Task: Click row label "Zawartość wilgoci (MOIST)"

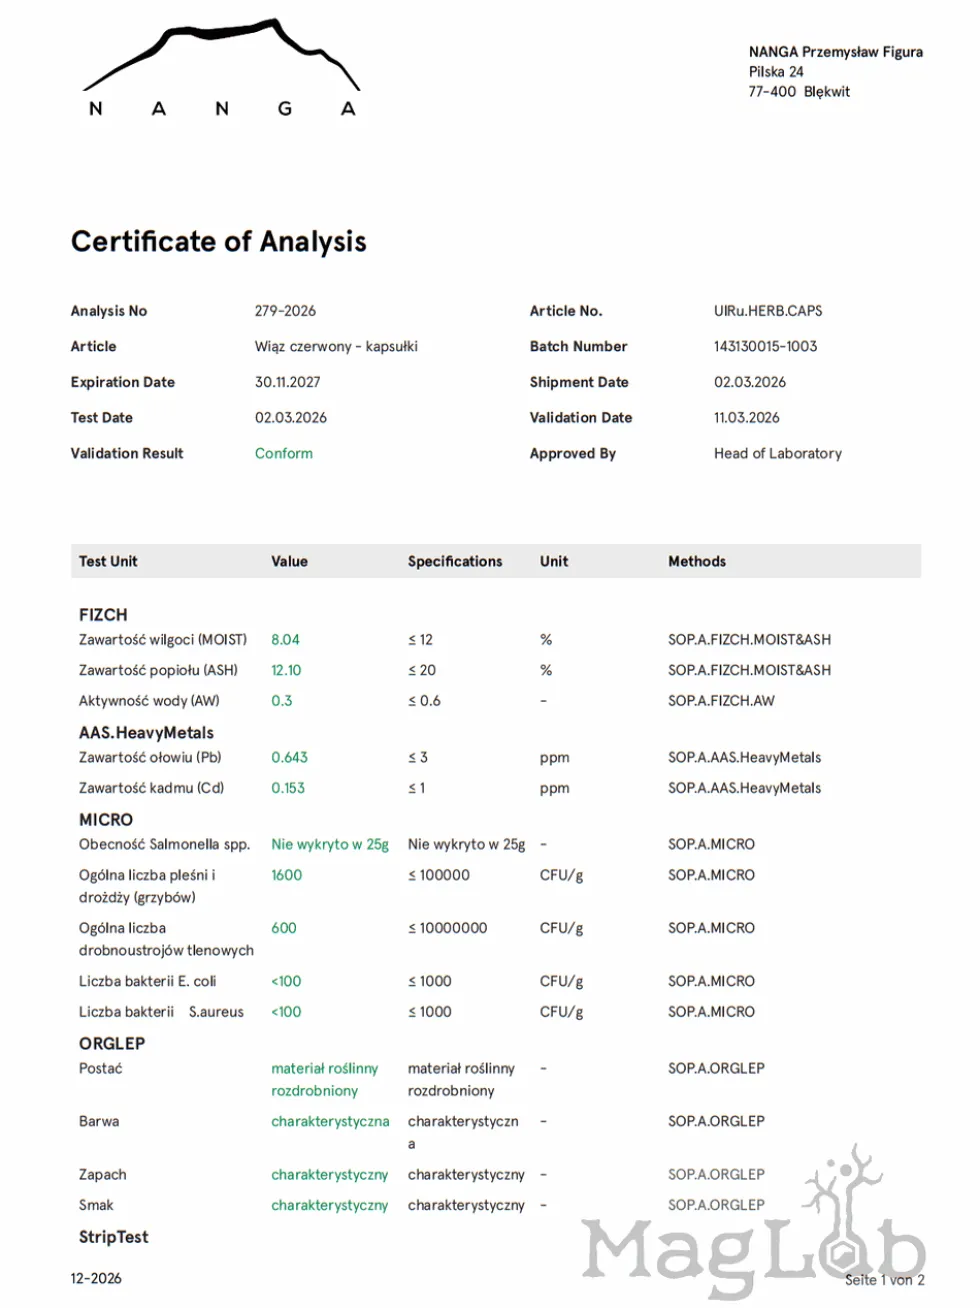Action: 163,640
